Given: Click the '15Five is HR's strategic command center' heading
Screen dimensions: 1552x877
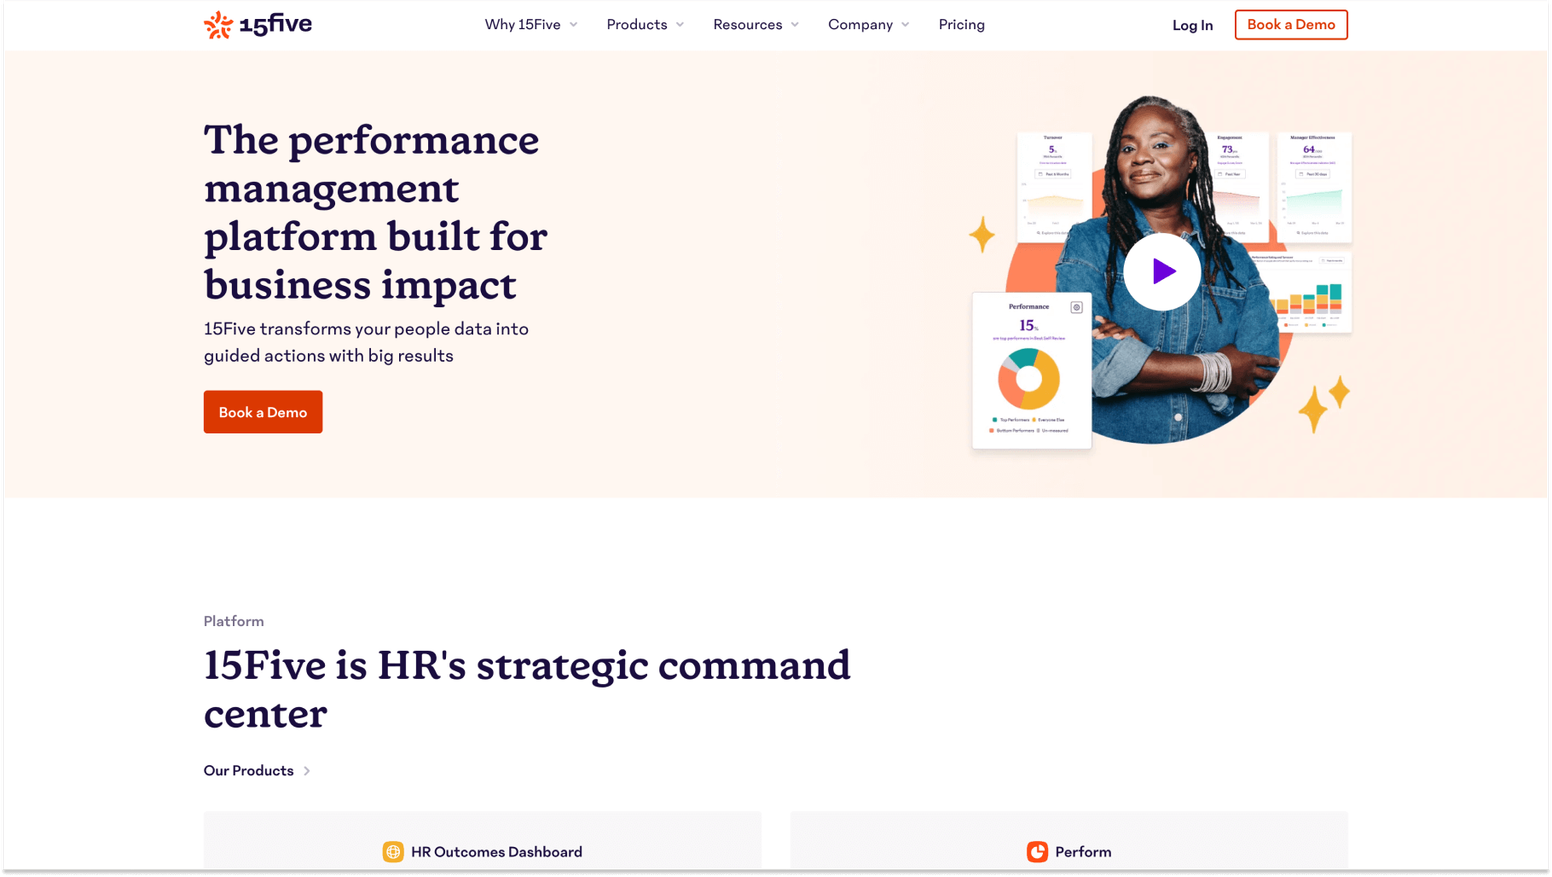Looking at the screenshot, I should 527,689.
